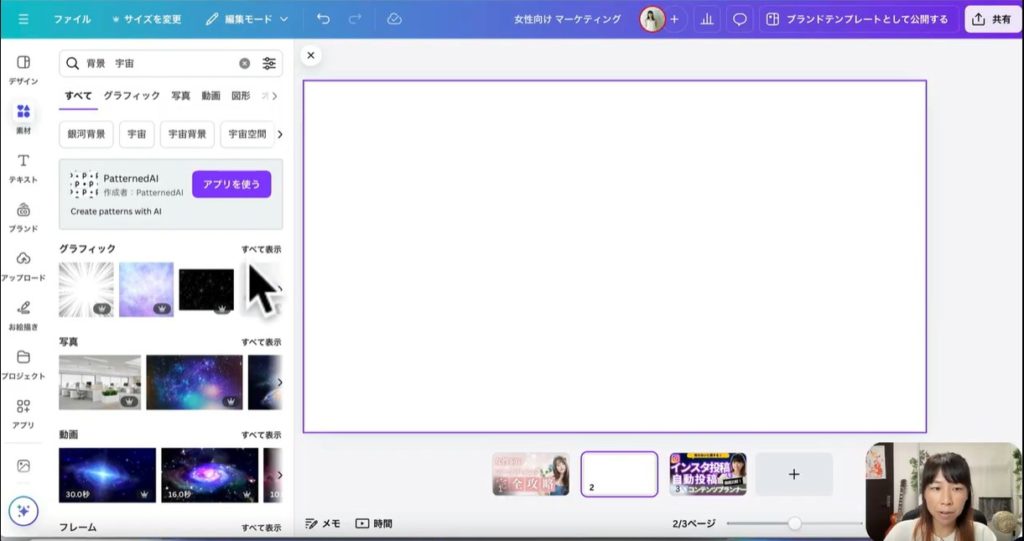Image resolution: width=1024 pixels, height=541 pixels.
Task: Select the テキスト tool in sidebar
Action: pyautogui.click(x=23, y=166)
